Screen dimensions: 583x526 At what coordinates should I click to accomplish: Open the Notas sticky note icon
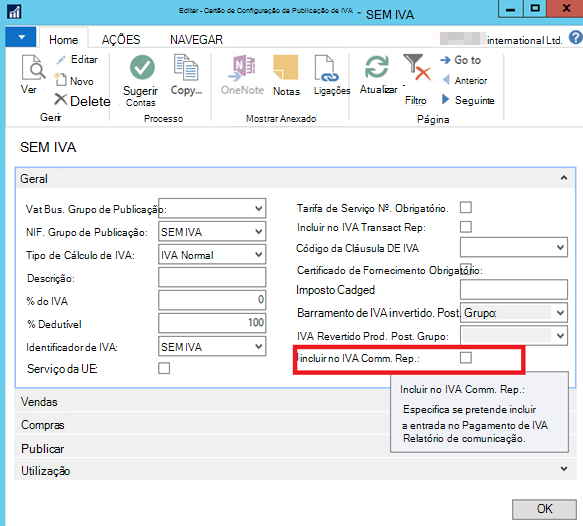[x=286, y=68]
